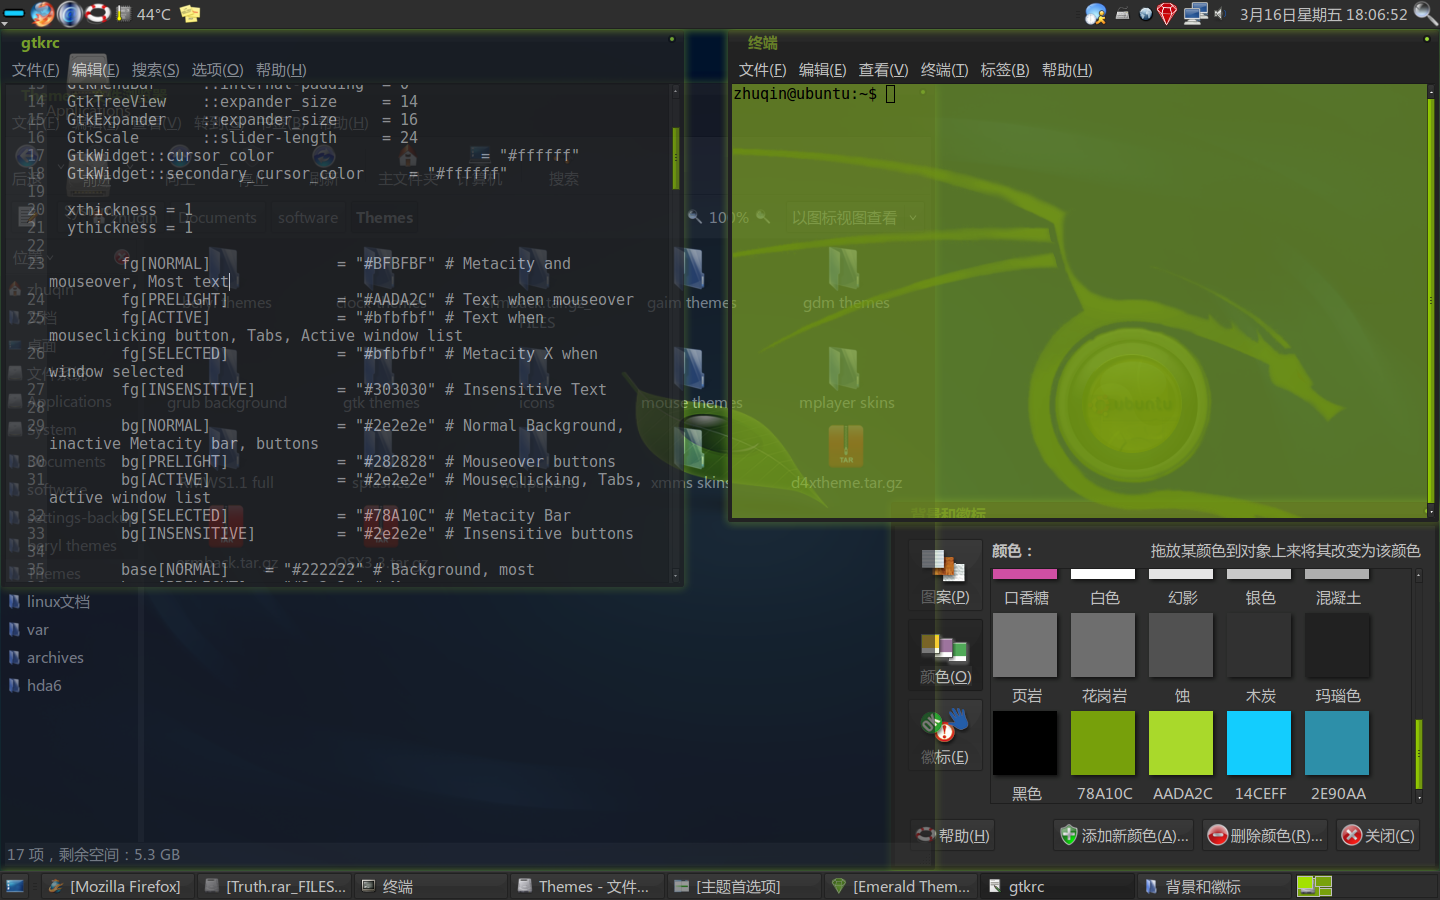
Task: Select the 图案 patterns tab
Action: pos(945,575)
